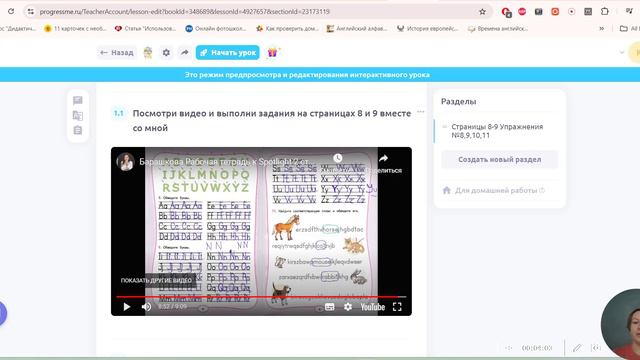Image resolution: width=640 pixels, height=360 pixels.
Task: Bookmark this page with the star icon
Action: (x=482, y=11)
